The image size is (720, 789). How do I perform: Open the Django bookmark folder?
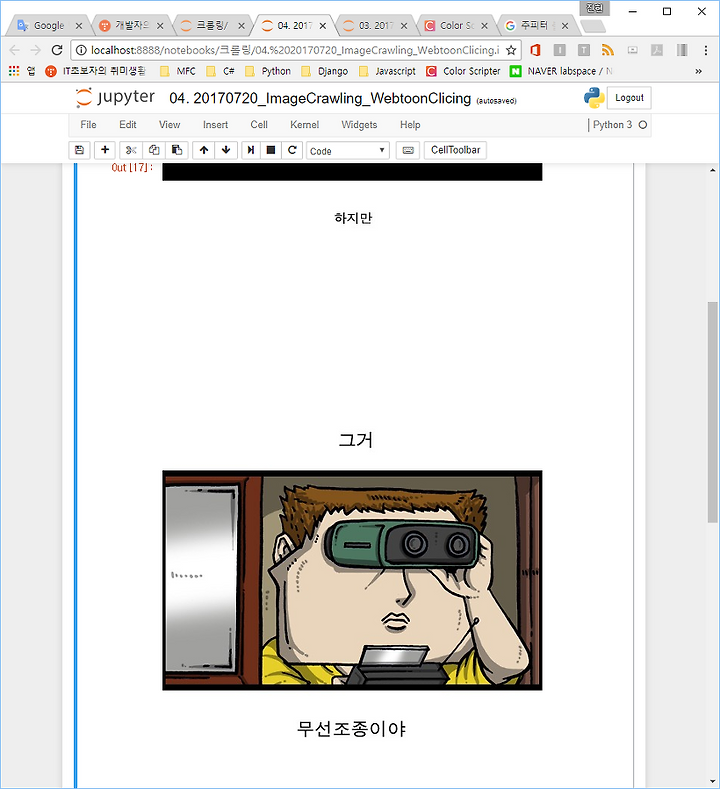pyautogui.click(x=325, y=71)
